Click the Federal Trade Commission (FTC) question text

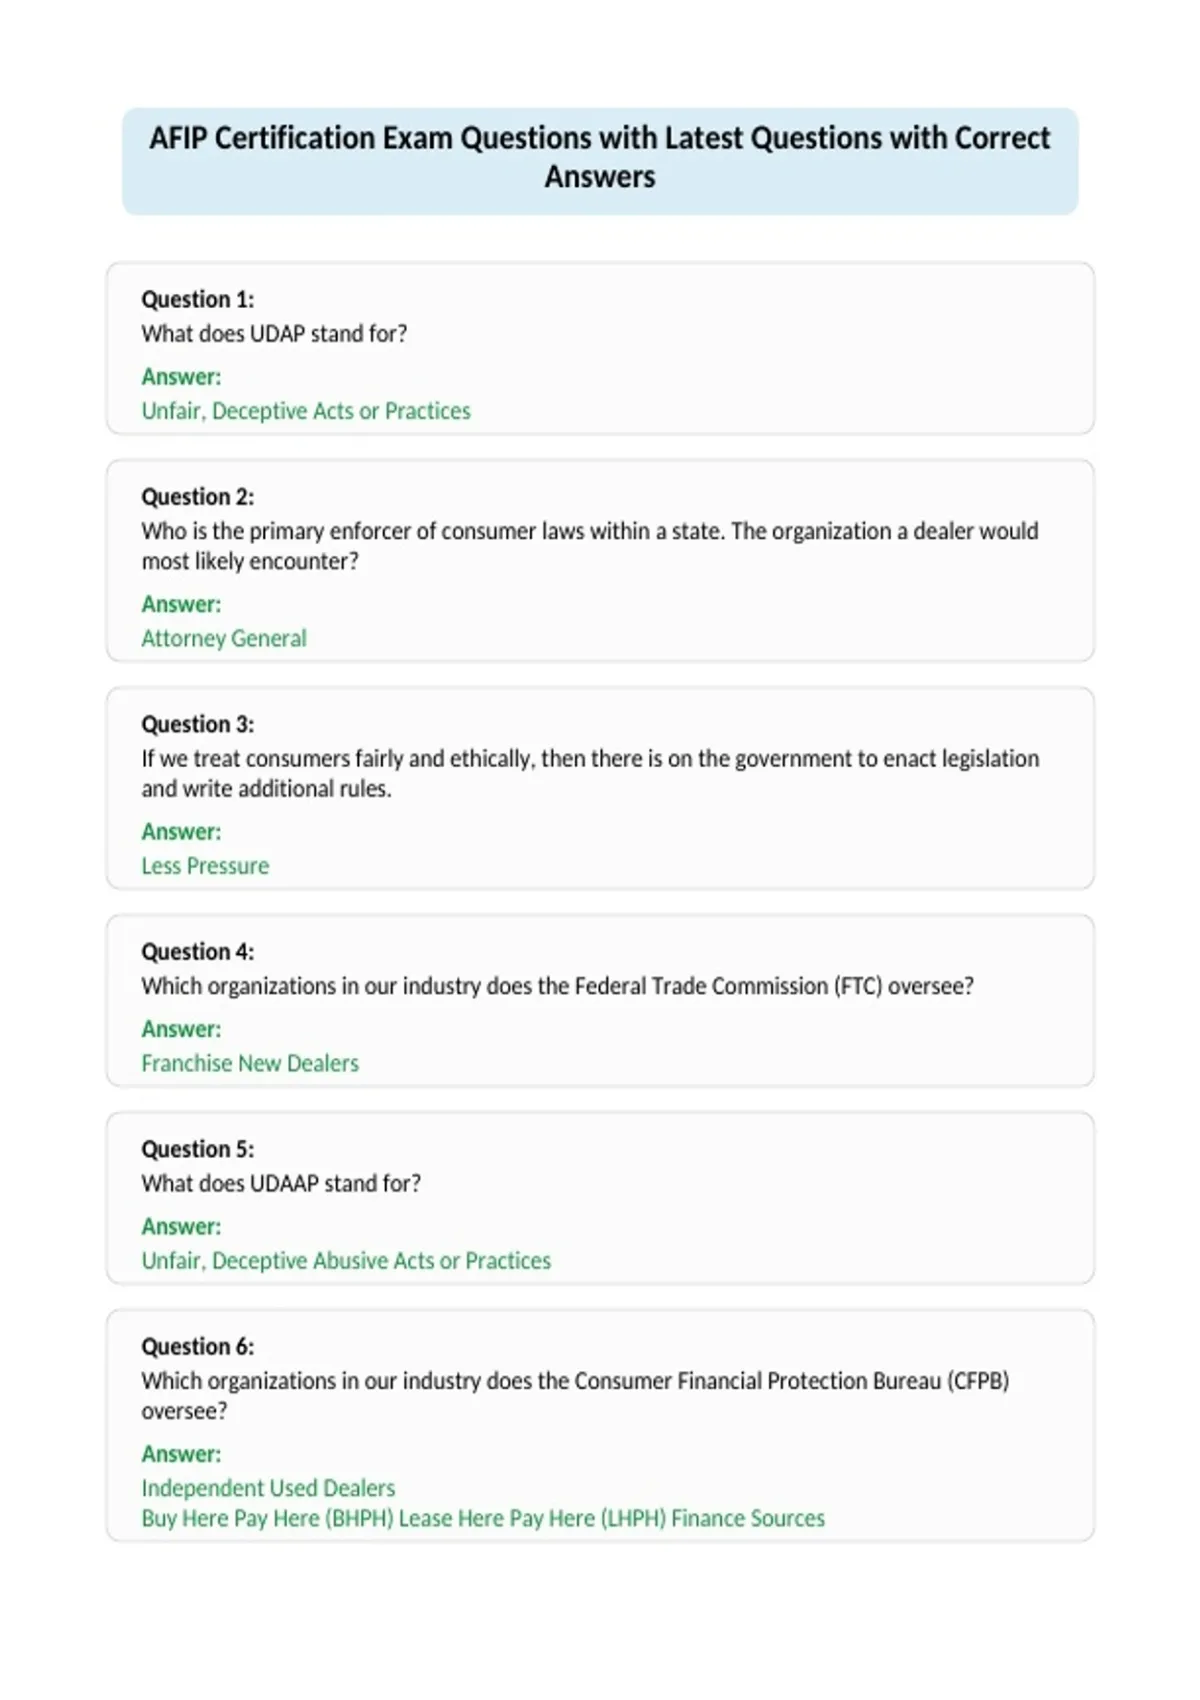point(557,985)
